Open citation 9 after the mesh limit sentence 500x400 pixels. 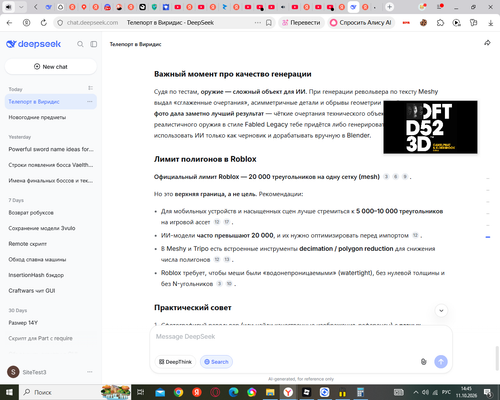[405, 177]
